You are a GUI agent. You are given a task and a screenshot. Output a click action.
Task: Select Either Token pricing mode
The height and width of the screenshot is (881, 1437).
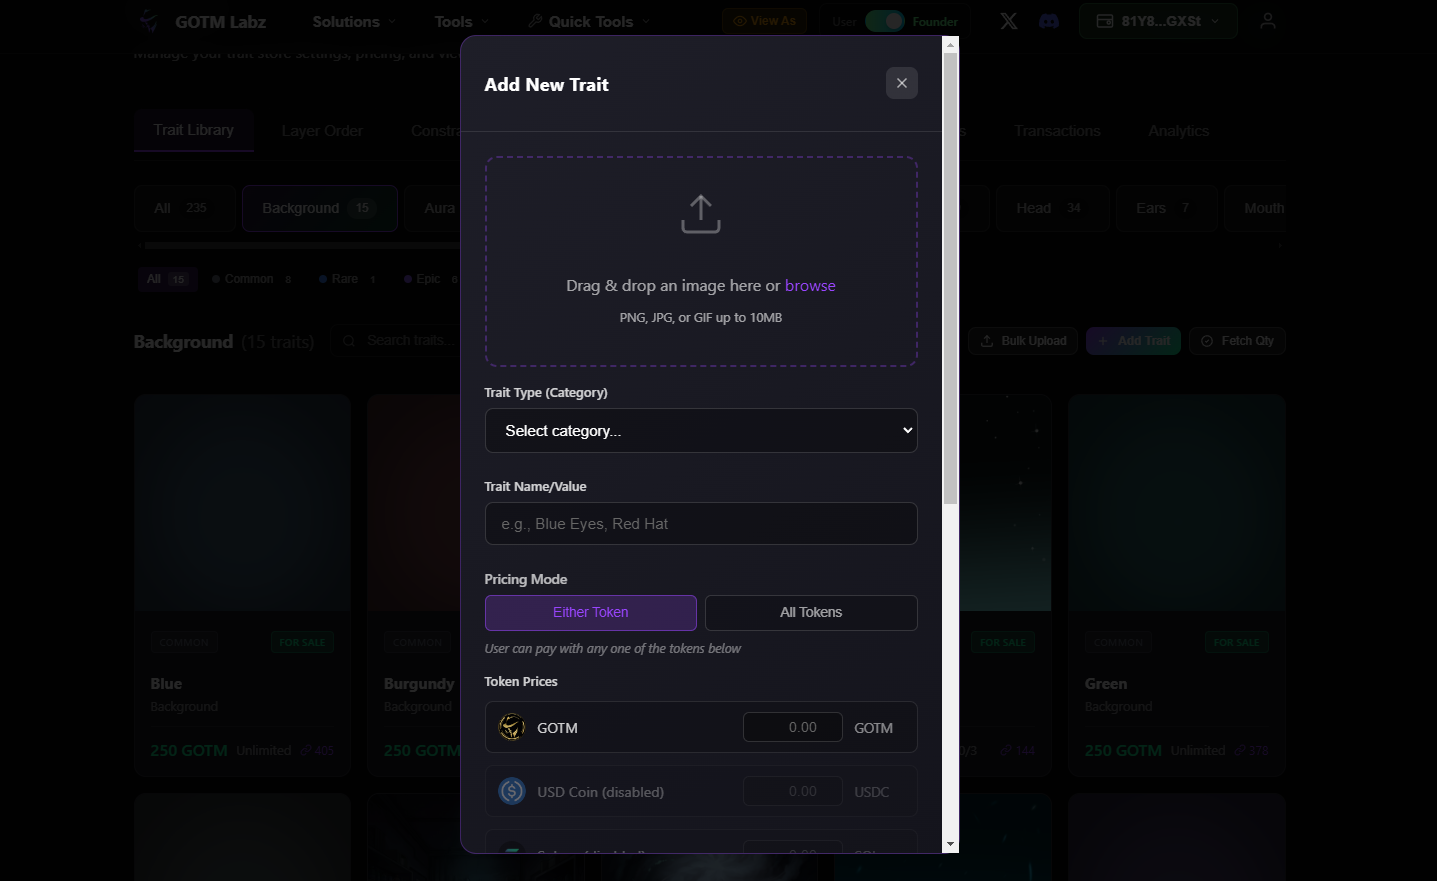[590, 613]
